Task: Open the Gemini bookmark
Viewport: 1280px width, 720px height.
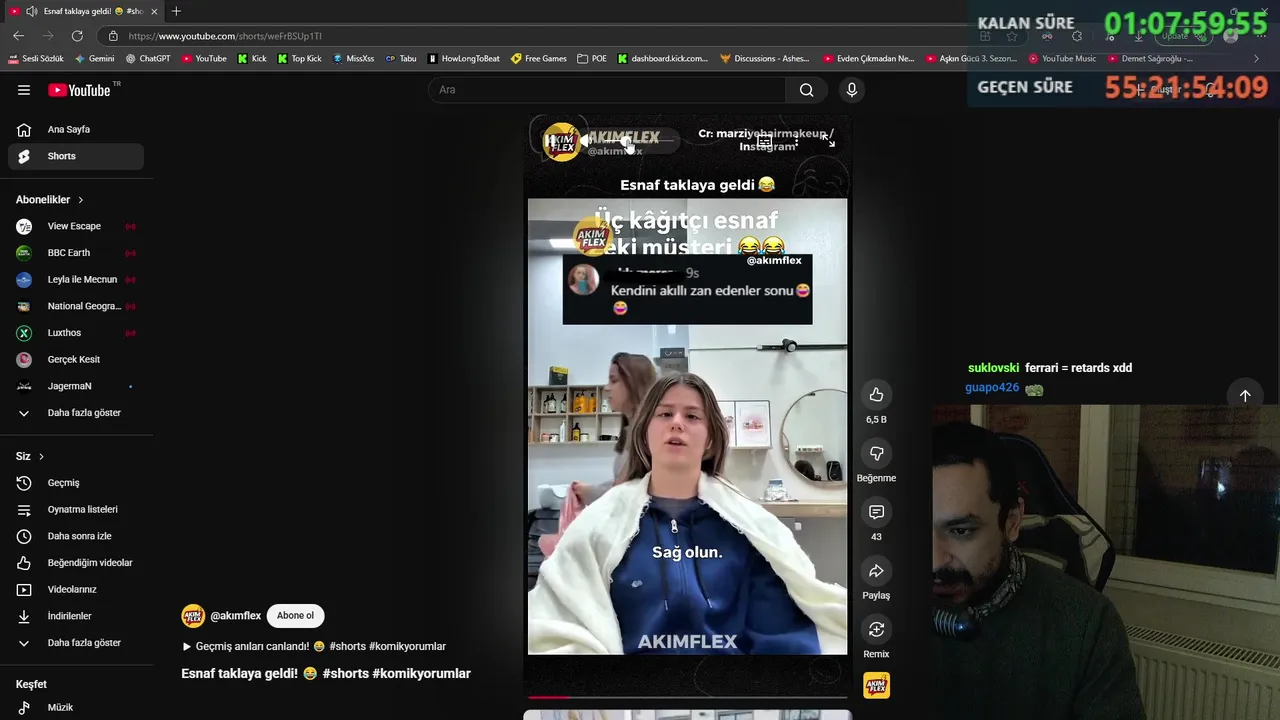Action: (95, 59)
